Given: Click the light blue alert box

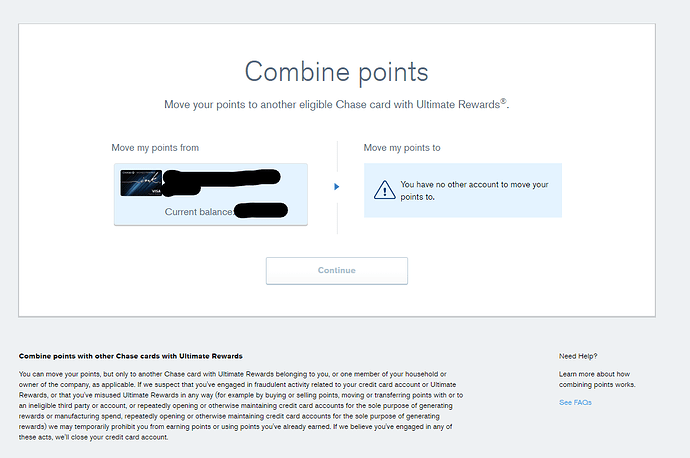Looking at the screenshot, I should pos(462,191).
